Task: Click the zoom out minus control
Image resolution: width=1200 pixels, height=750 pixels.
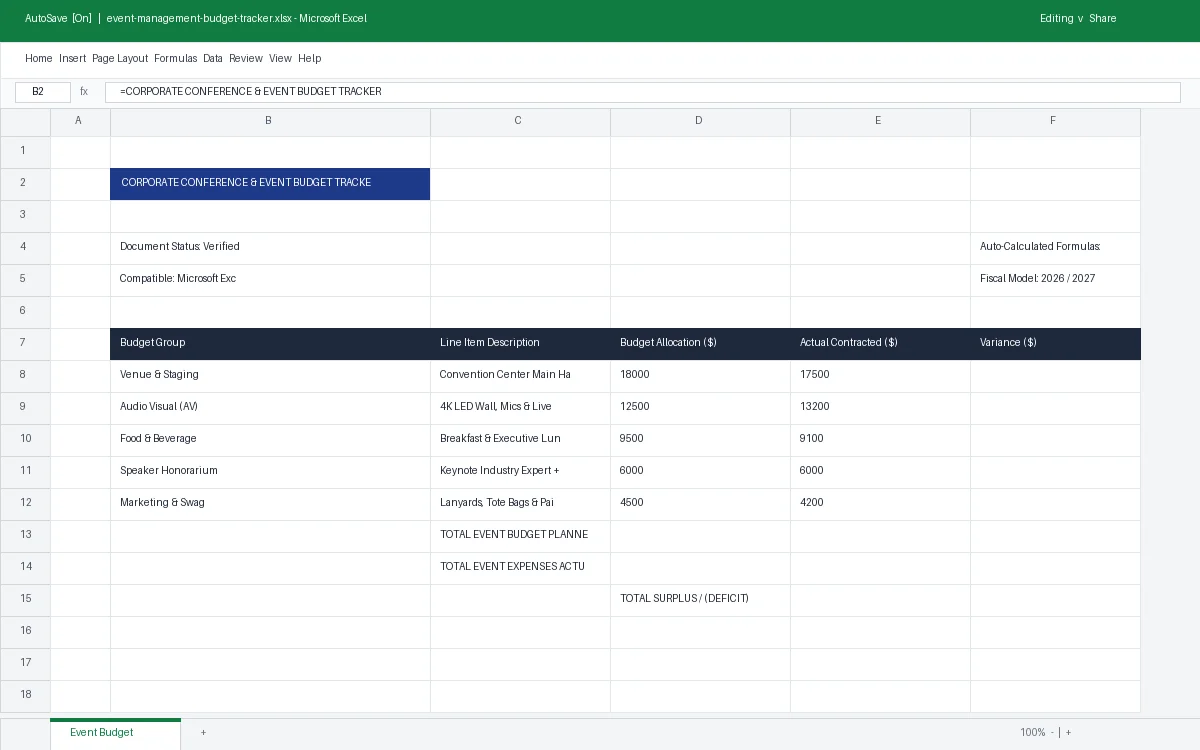Action: pyautogui.click(x=1052, y=733)
